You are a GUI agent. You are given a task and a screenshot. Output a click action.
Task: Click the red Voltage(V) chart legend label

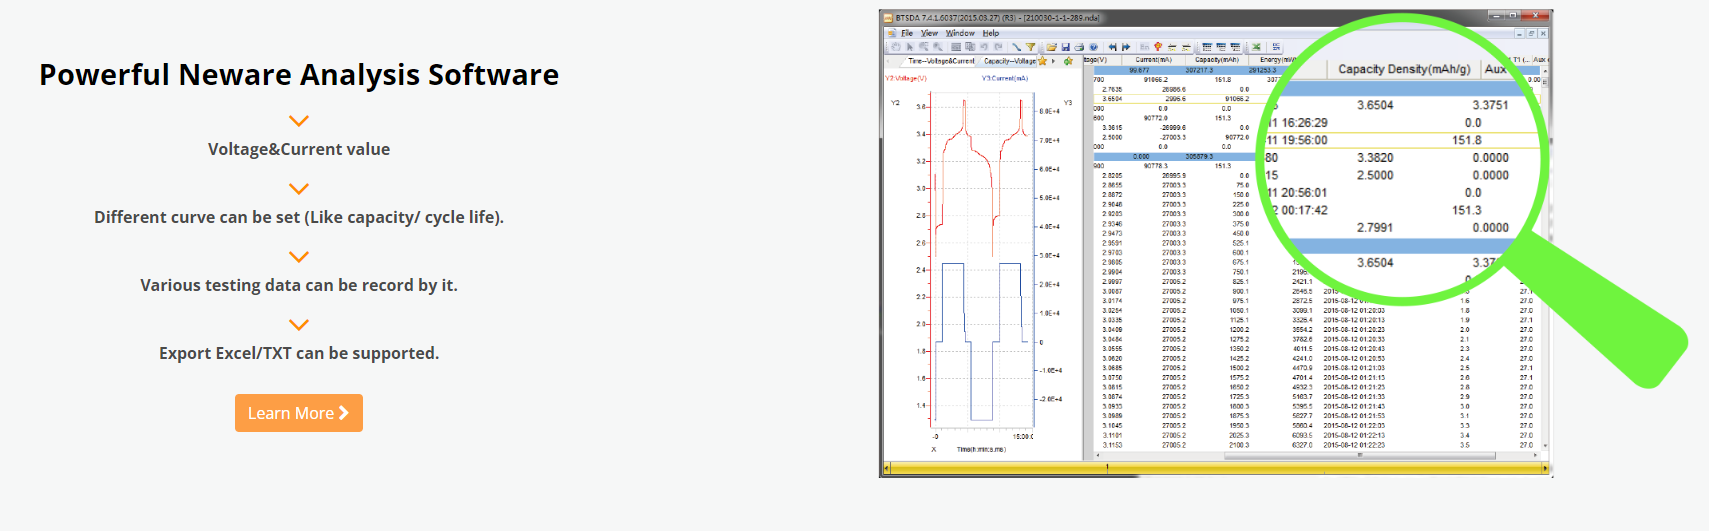[x=906, y=78]
